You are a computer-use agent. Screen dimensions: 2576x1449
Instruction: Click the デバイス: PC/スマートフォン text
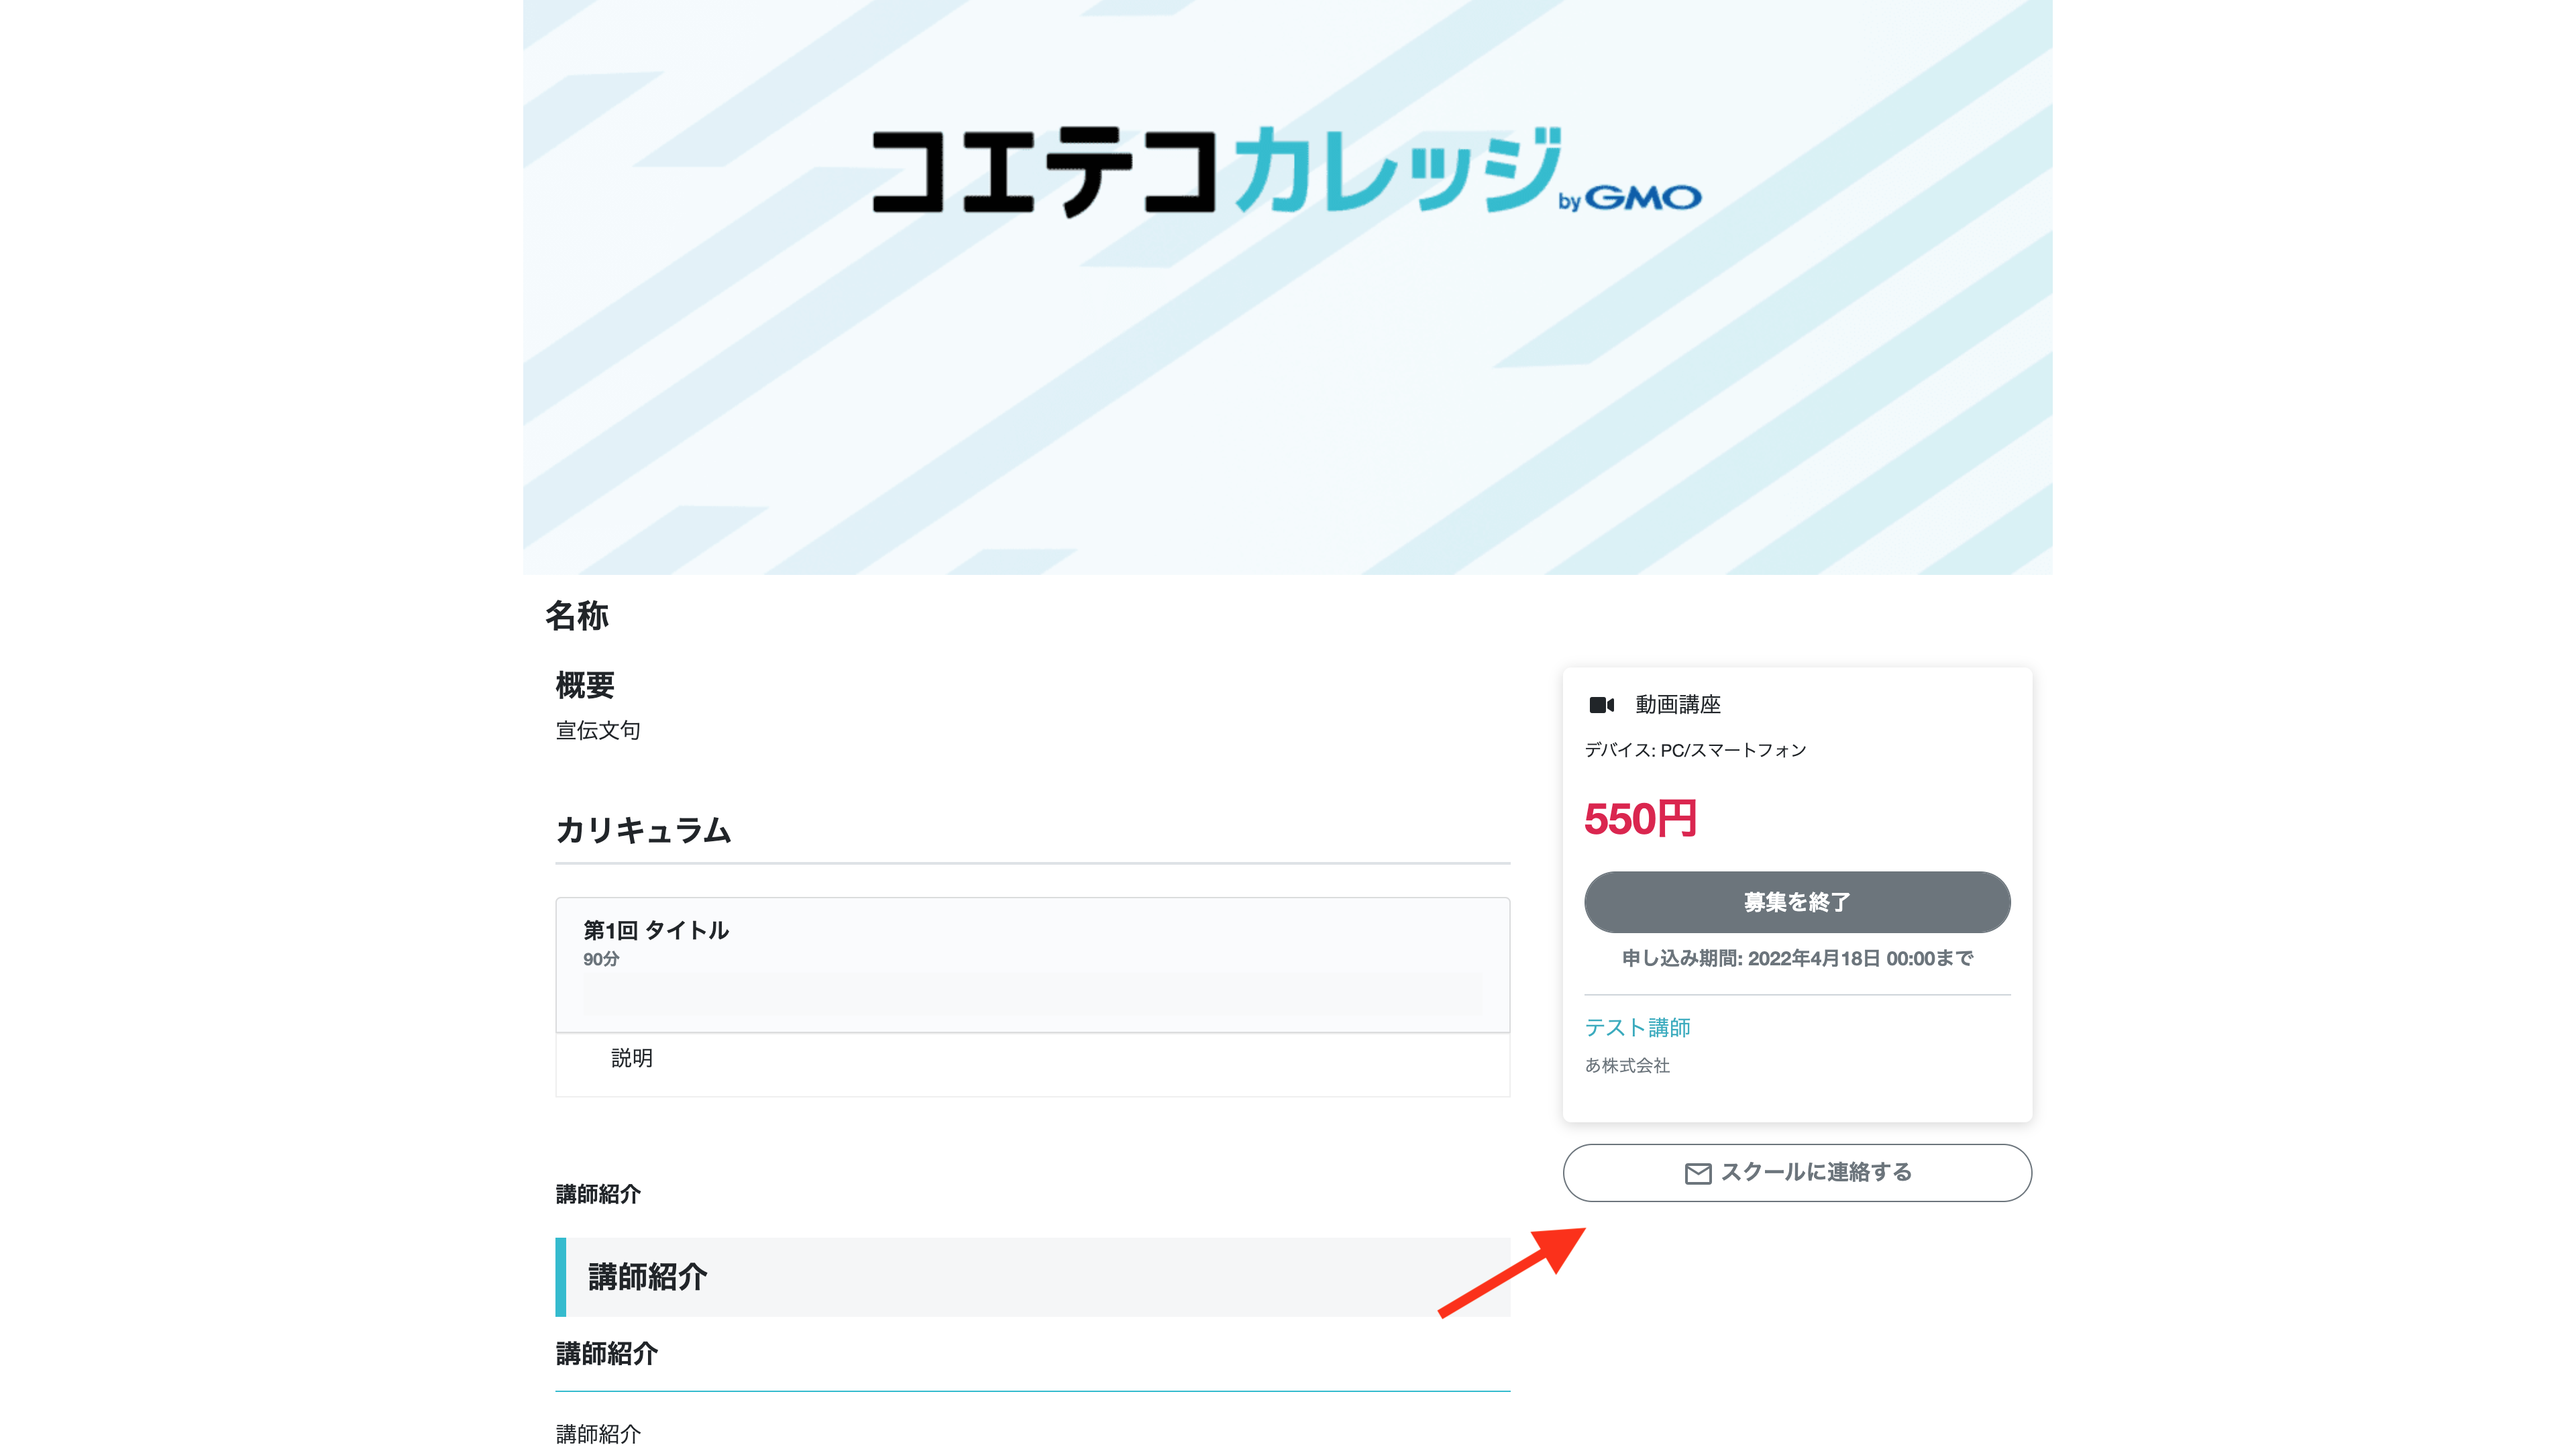1695,750
